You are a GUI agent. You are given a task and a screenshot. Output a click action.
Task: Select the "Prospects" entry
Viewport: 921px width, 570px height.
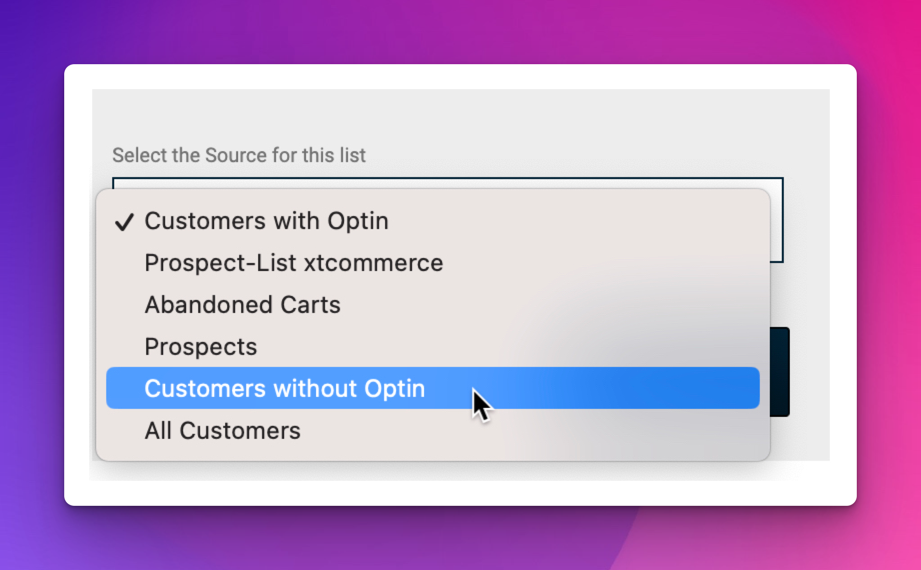(433, 346)
